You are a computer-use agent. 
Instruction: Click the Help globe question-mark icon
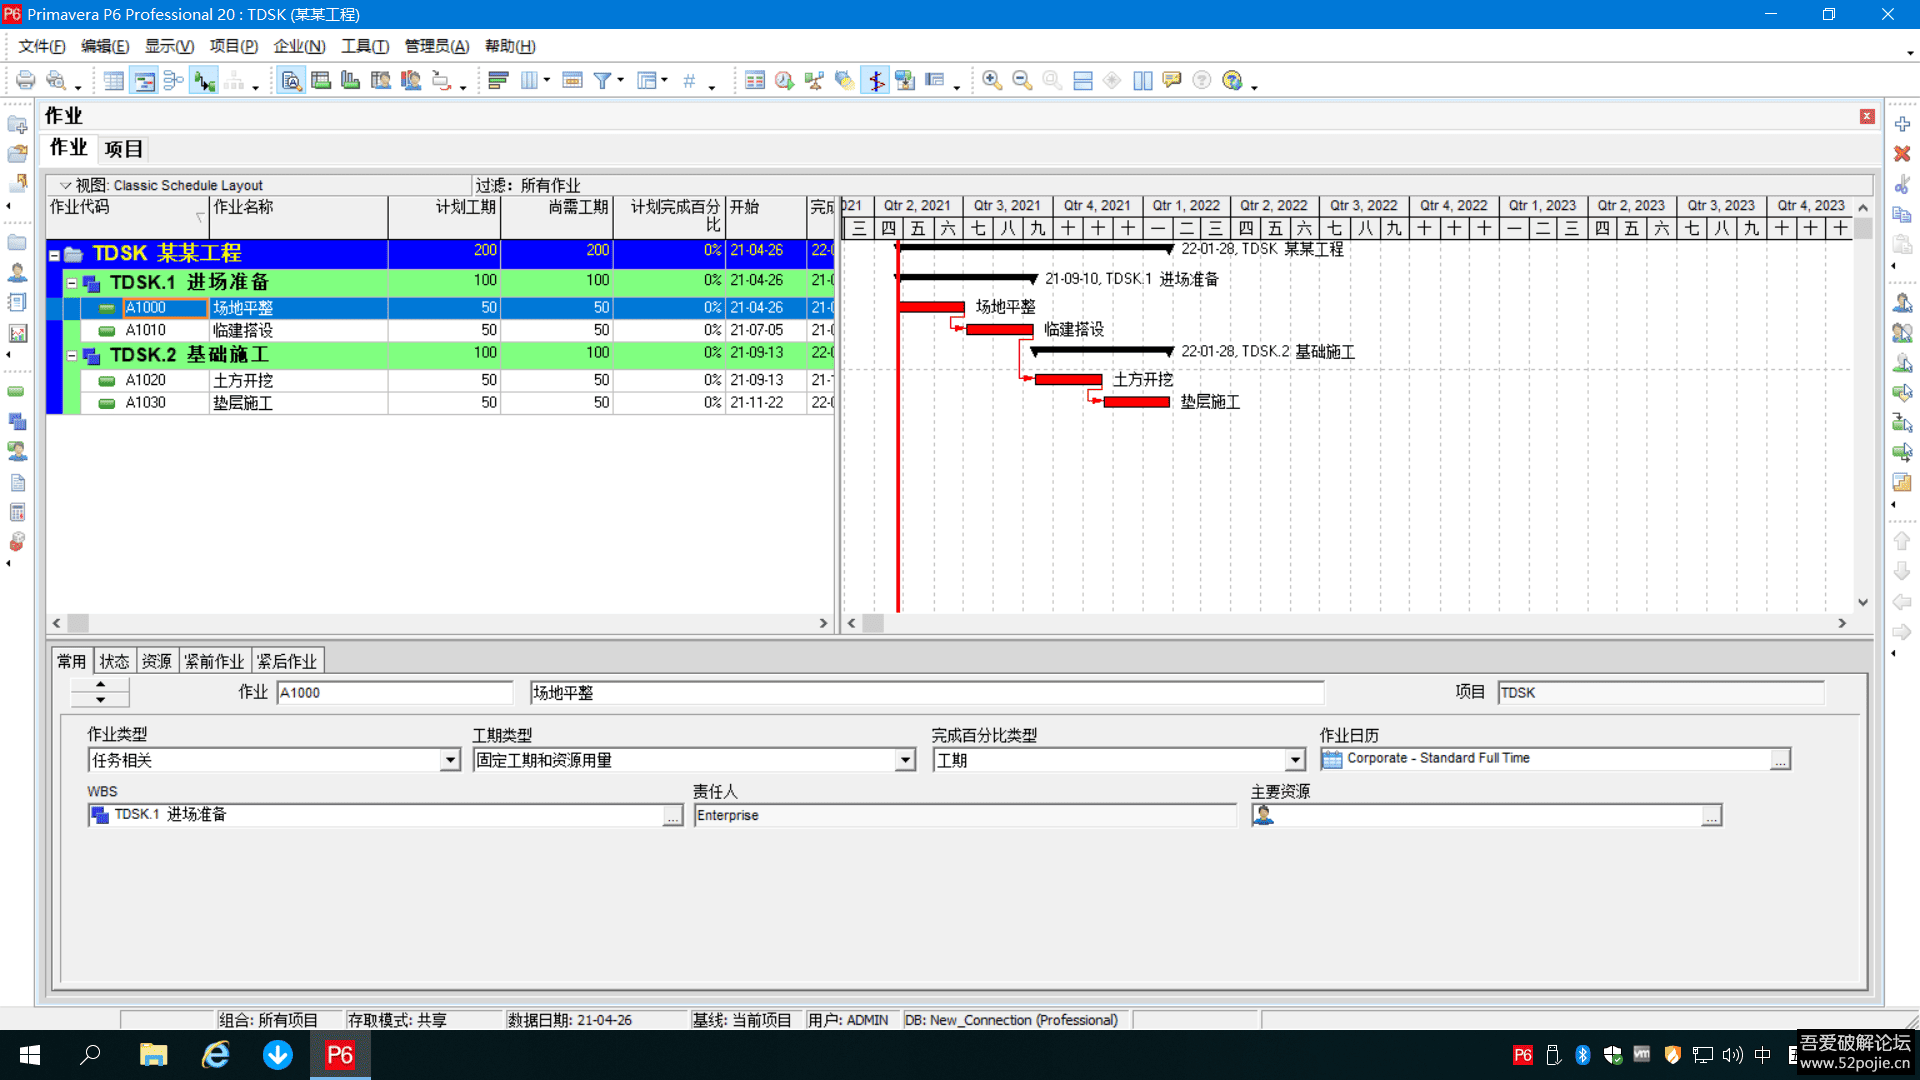pos(1232,81)
